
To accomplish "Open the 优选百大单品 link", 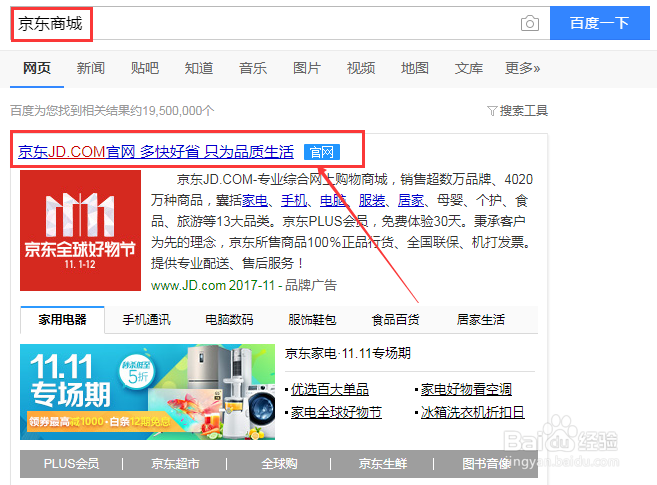I will [330, 389].
